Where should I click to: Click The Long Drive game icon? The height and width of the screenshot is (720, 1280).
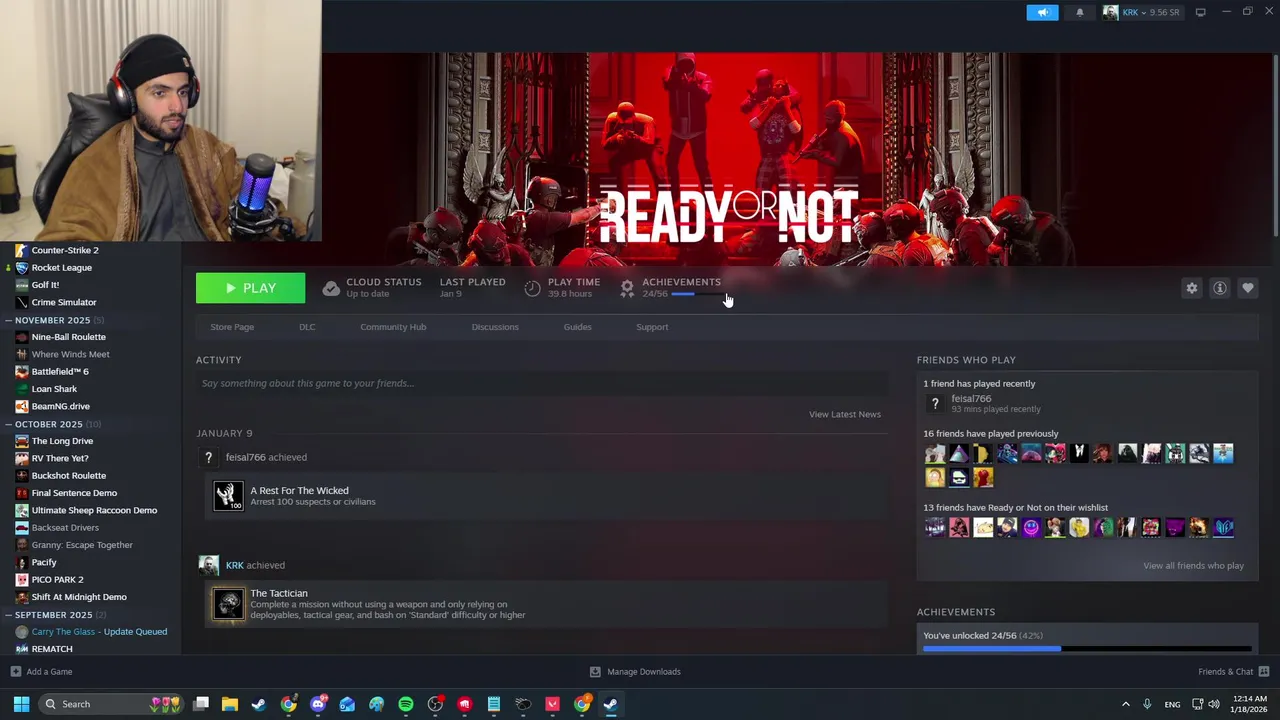click(x=22, y=441)
